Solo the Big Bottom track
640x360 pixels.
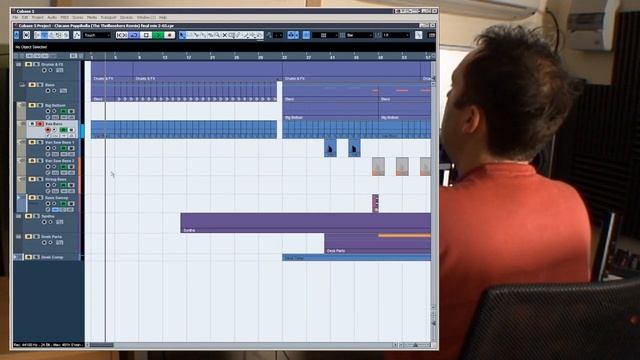click(x=40, y=105)
